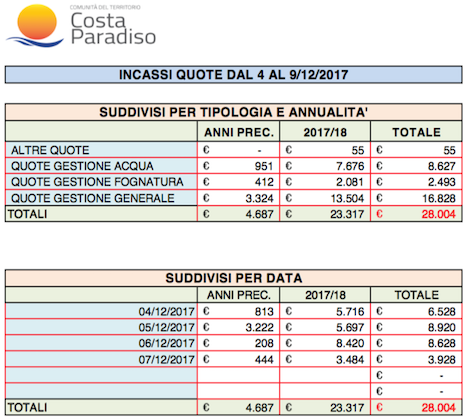Select the ANNI PREC. header in the first table
Image resolution: width=468 pixels, height=420 pixels.
point(238,132)
